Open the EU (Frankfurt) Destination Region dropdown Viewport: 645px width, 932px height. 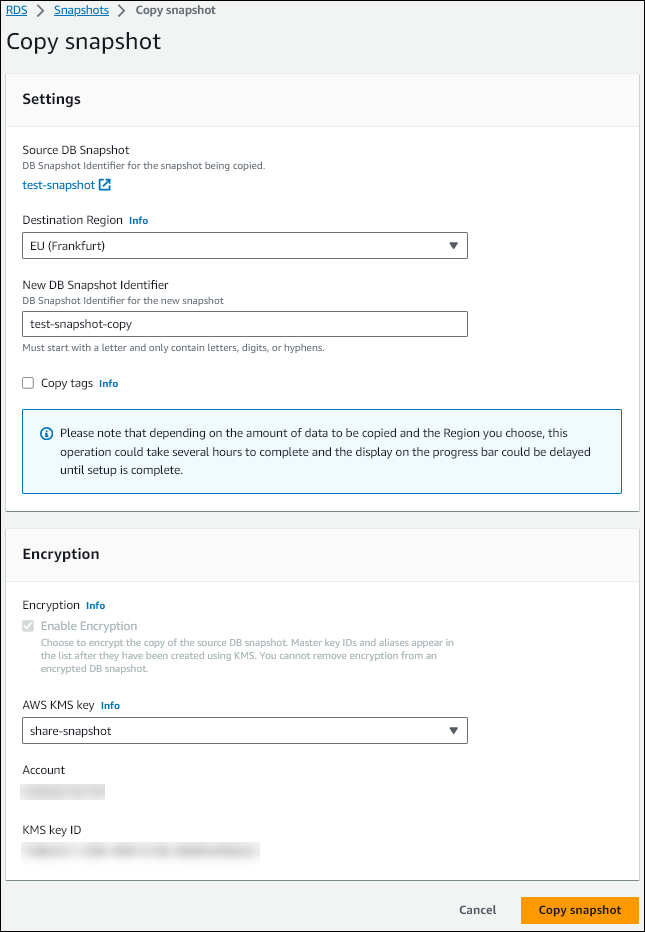point(245,245)
